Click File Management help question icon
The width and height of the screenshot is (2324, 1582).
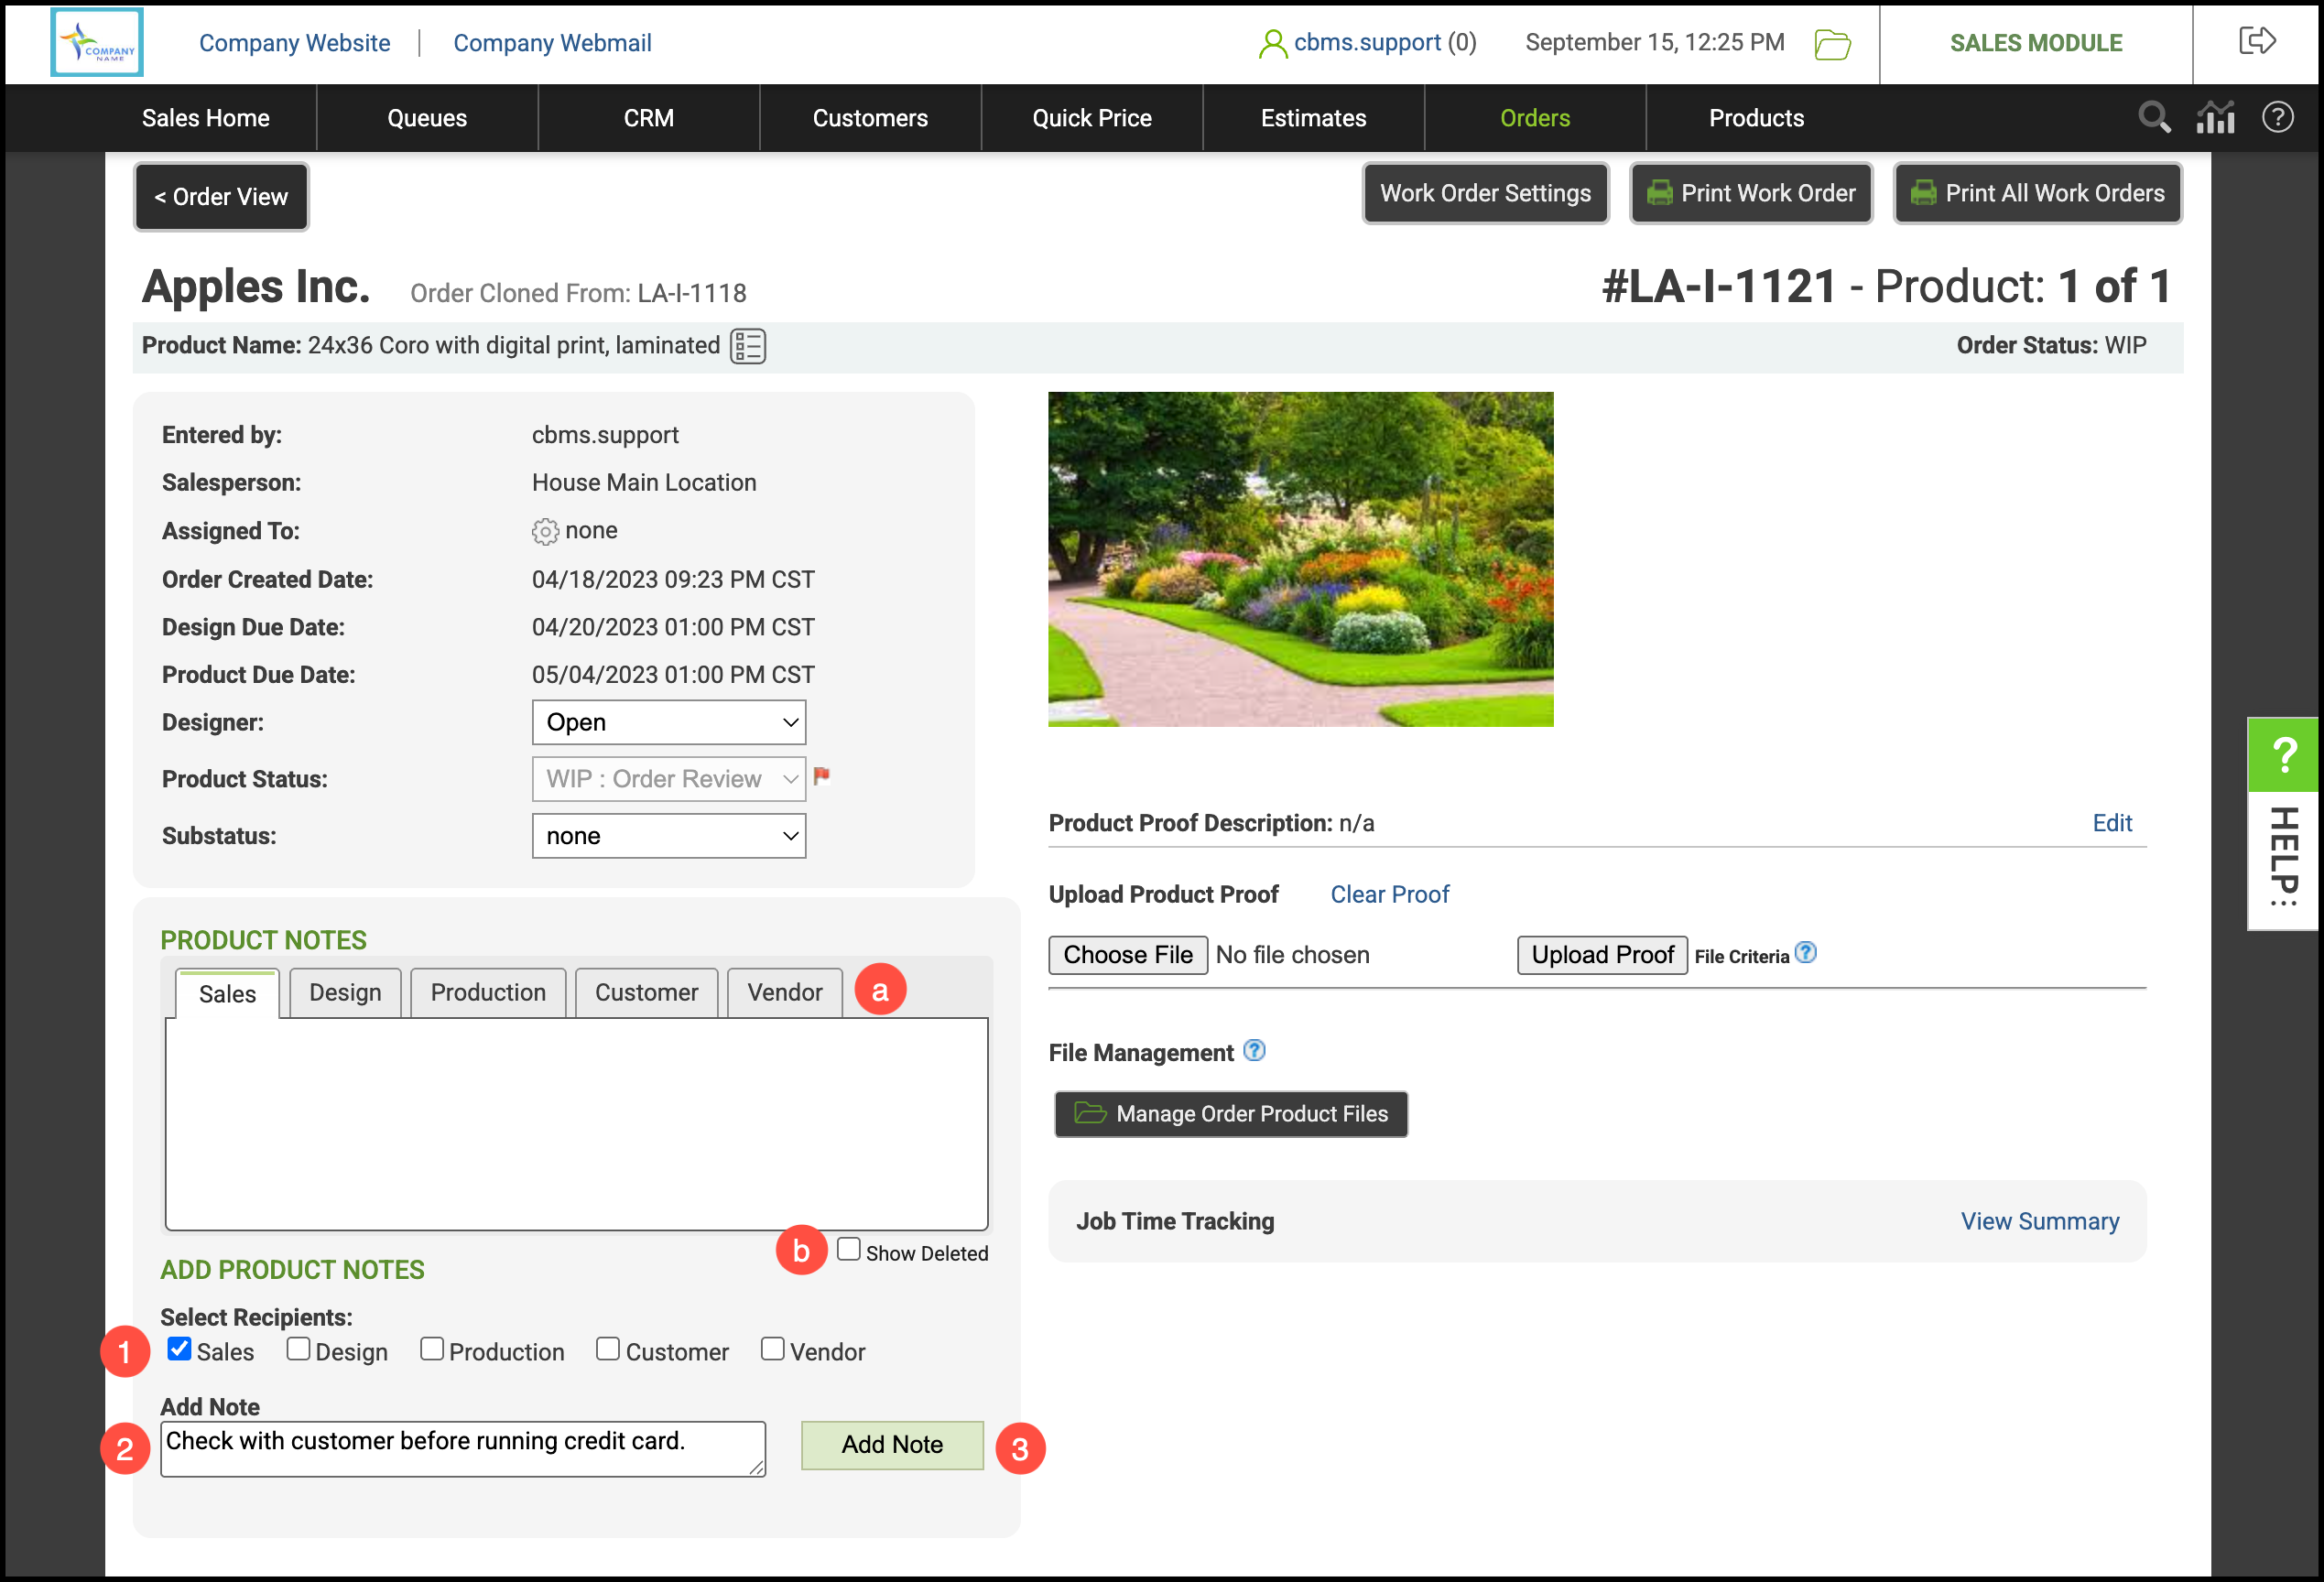pyautogui.click(x=1254, y=1050)
